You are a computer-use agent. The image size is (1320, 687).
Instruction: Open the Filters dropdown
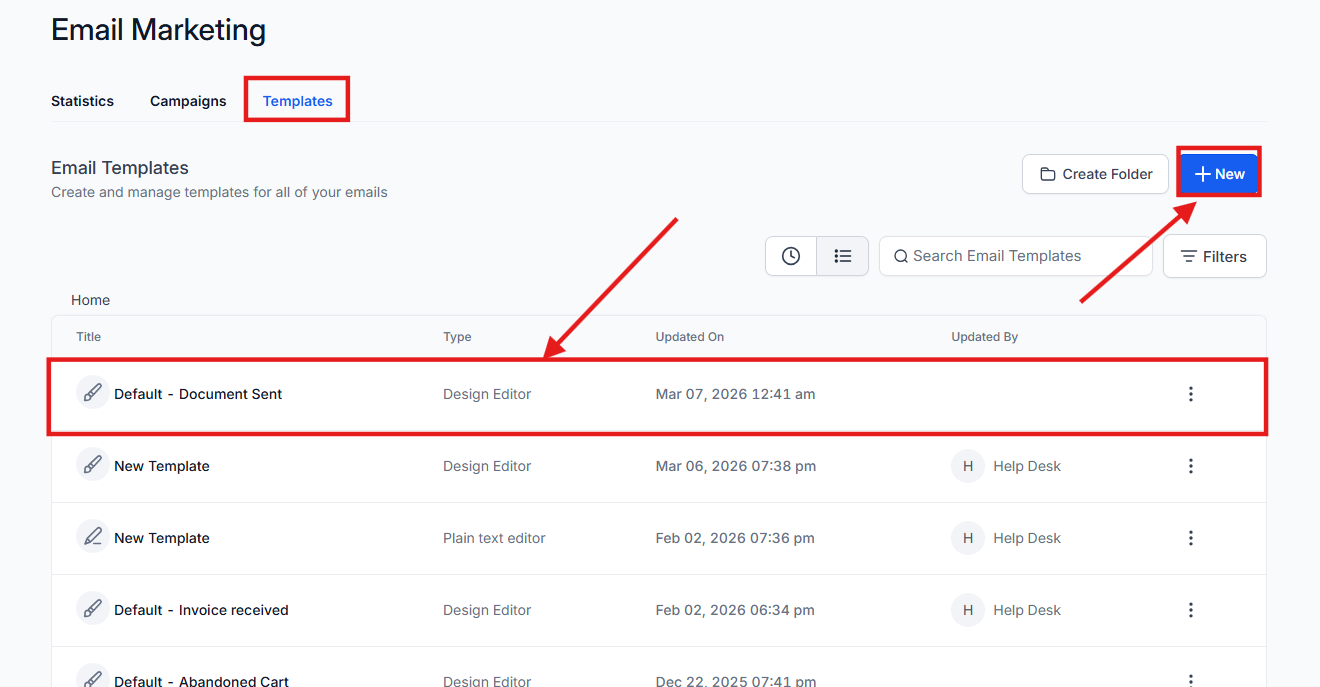point(1214,257)
